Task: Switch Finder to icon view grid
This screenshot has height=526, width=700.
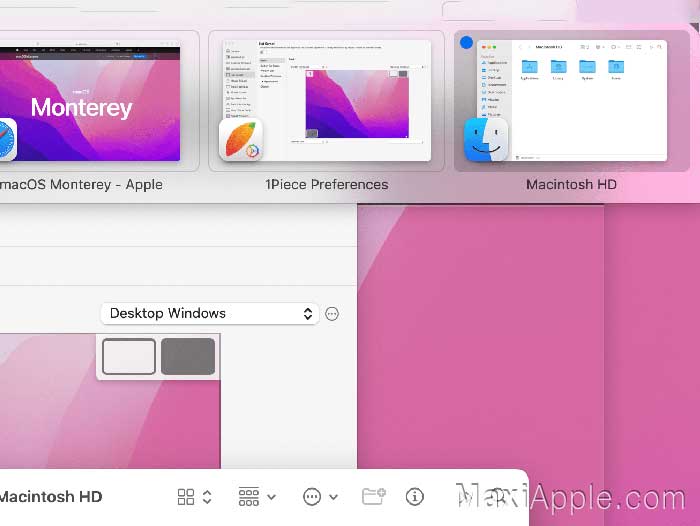Action: pyautogui.click(x=186, y=497)
